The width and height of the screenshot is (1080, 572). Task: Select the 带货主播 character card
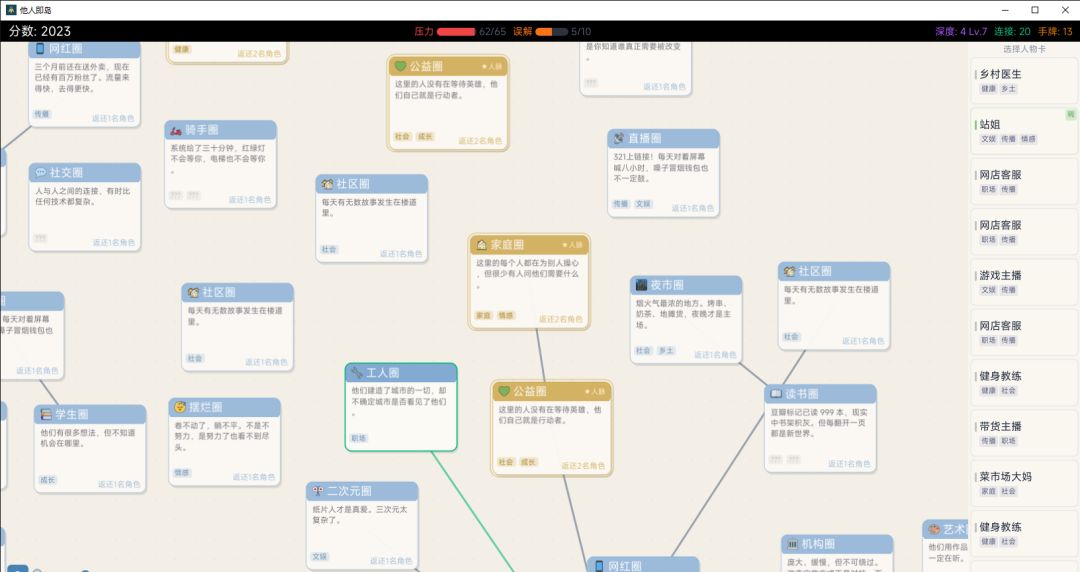click(x=1024, y=433)
